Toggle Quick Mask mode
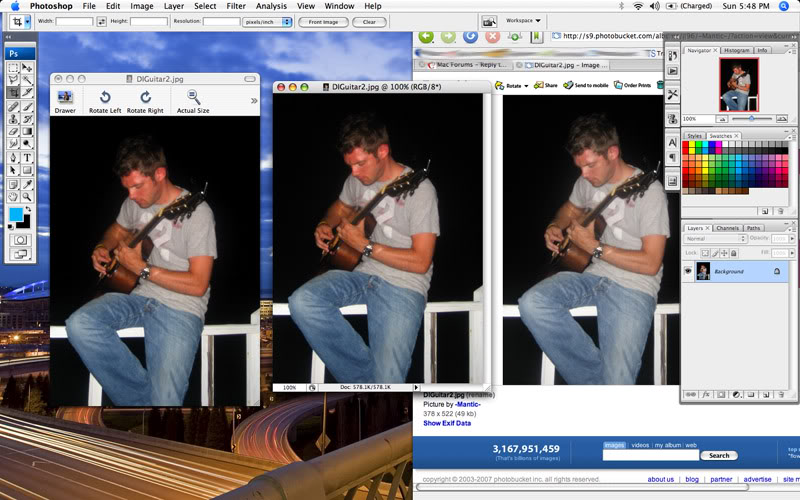The image size is (800, 500). coord(20,240)
